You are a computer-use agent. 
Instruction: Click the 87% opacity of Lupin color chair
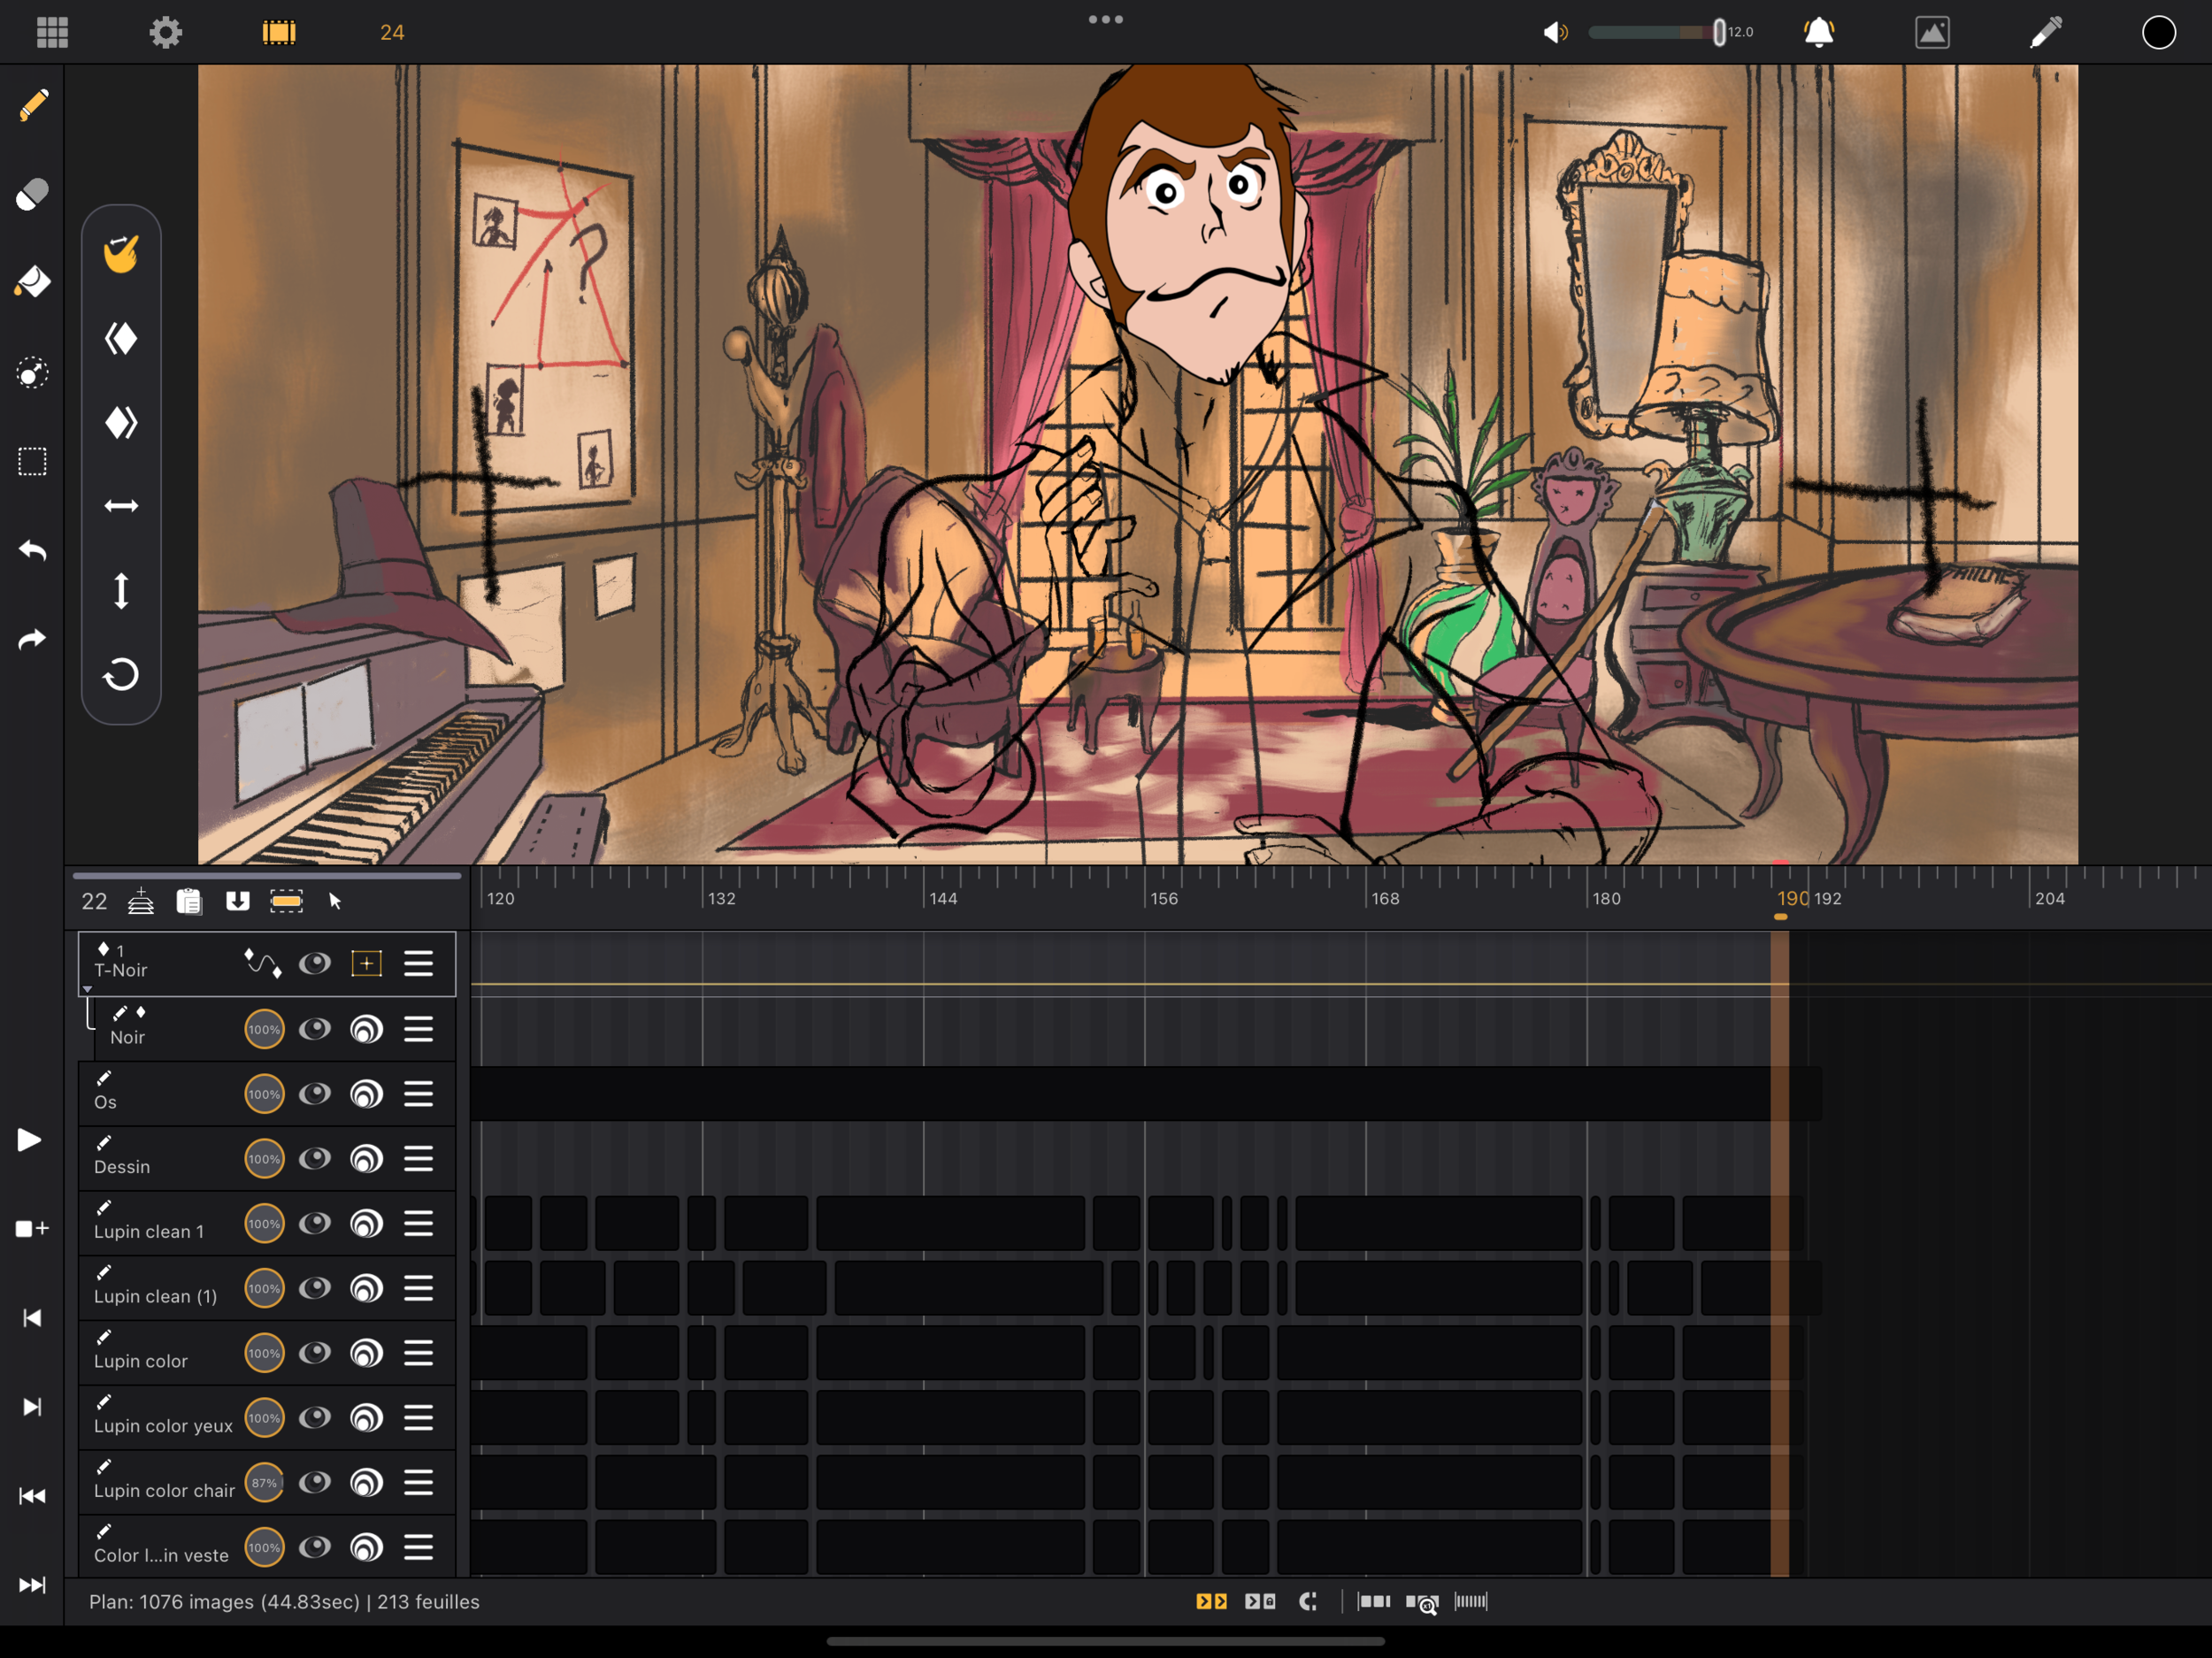pyautogui.click(x=264, y=1483)
